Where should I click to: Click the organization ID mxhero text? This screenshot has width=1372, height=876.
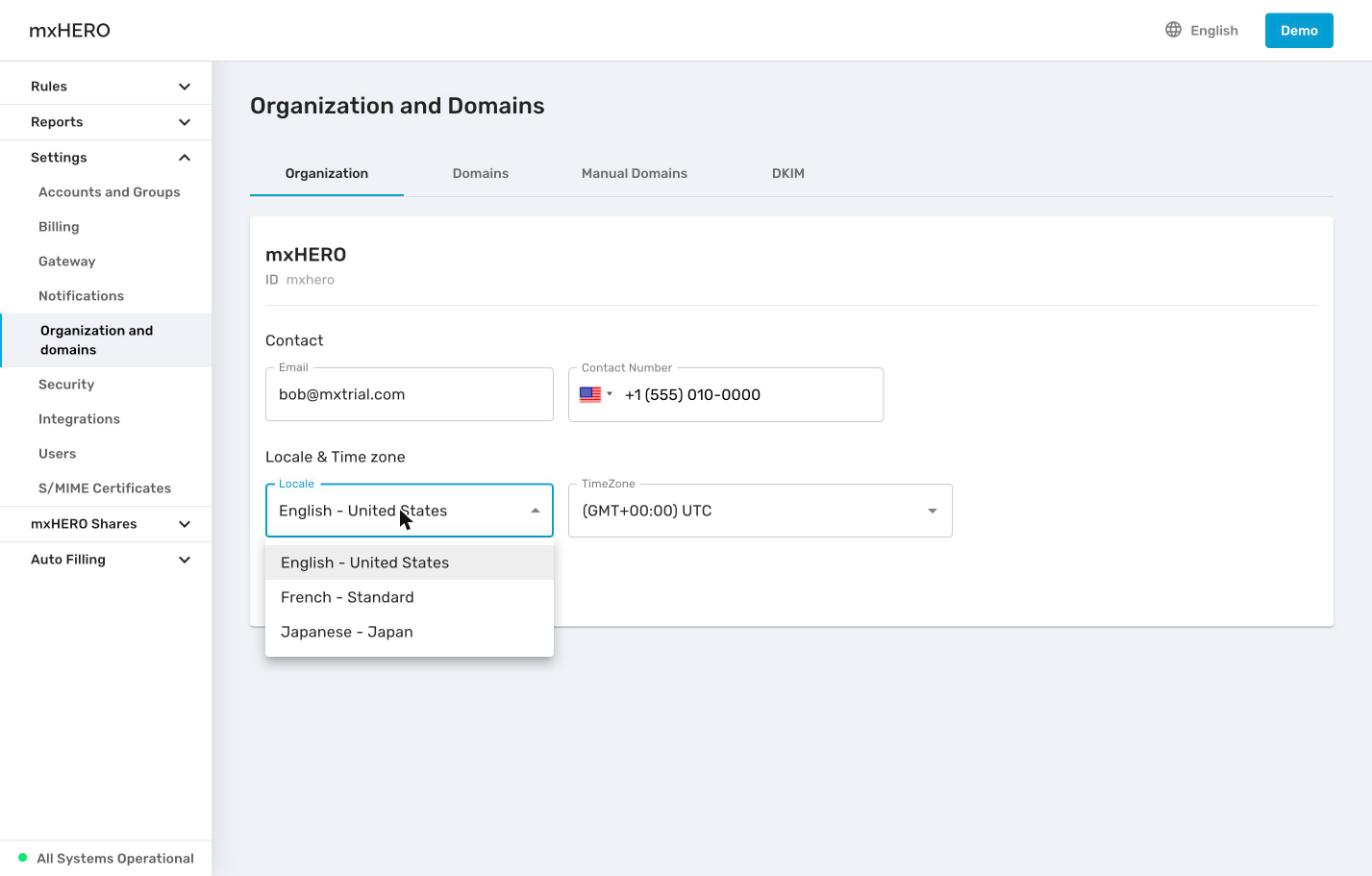coord(310,280)
